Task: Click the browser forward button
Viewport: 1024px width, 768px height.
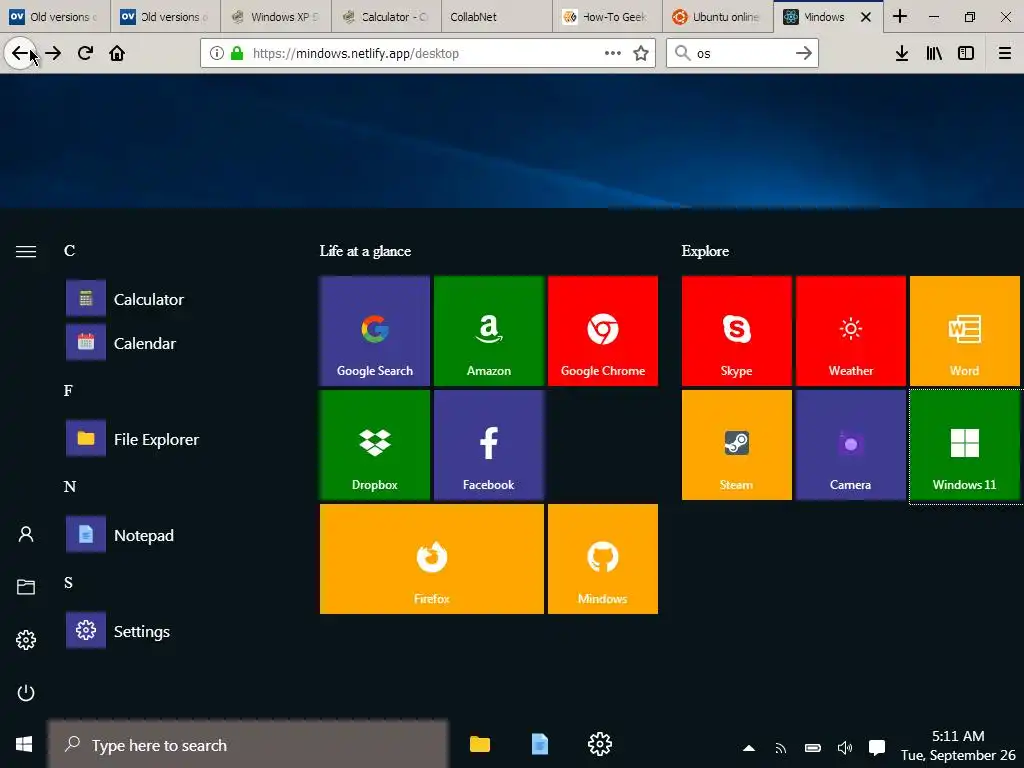Action: pyautogui.click(x=53, y=53)
